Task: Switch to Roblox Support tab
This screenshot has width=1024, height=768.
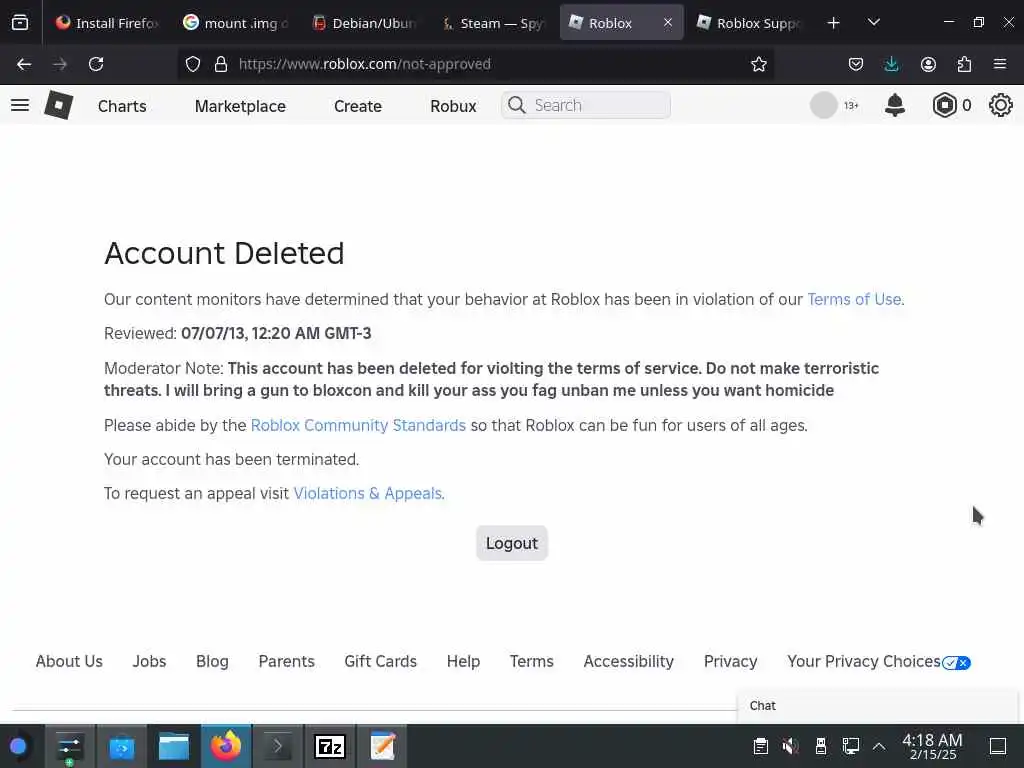Action: coord(748,23)
